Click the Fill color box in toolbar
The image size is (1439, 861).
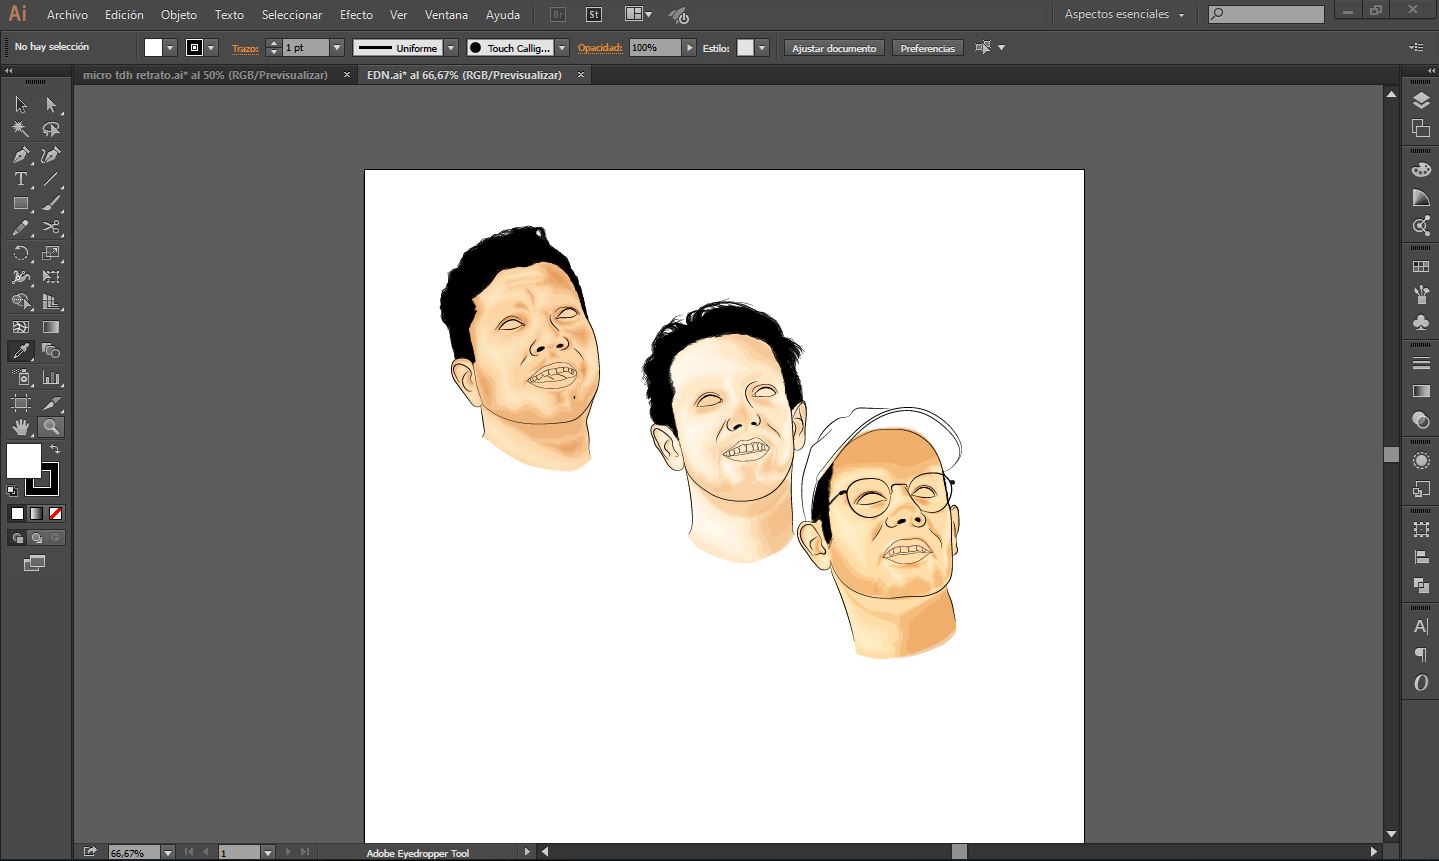24,461
